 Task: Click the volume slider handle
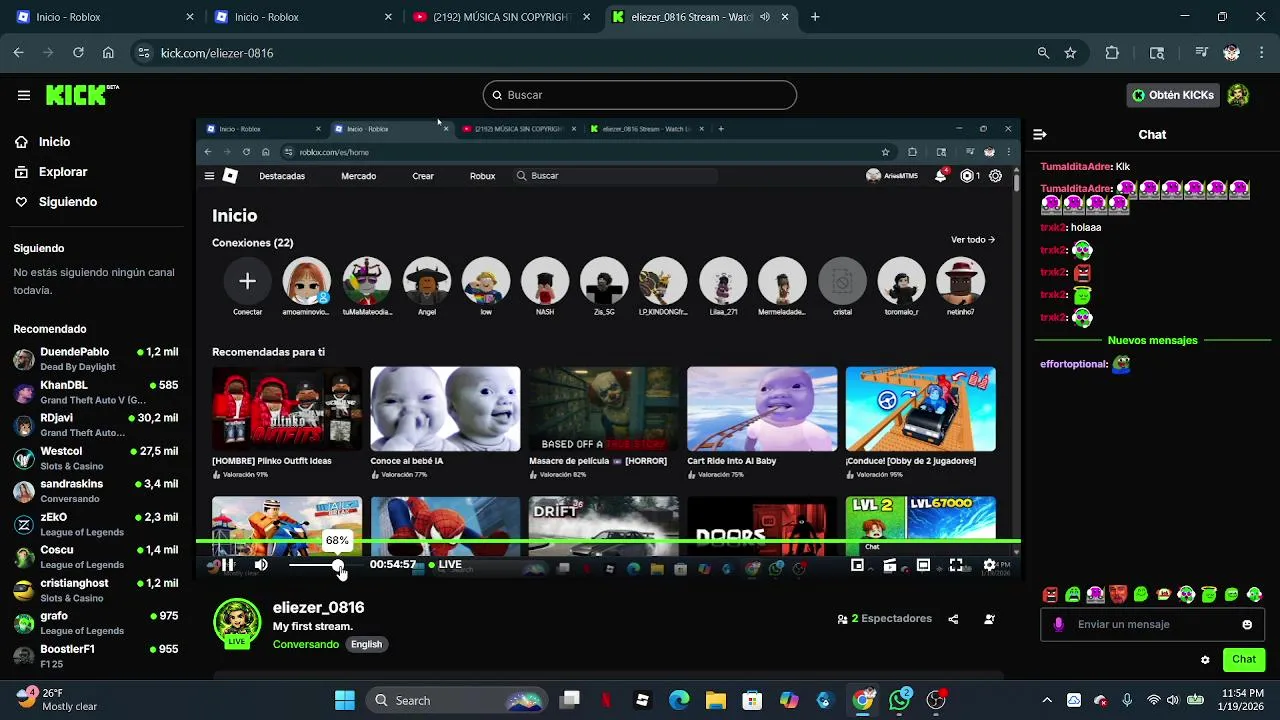pyautogui.click(x=338, y=565)
